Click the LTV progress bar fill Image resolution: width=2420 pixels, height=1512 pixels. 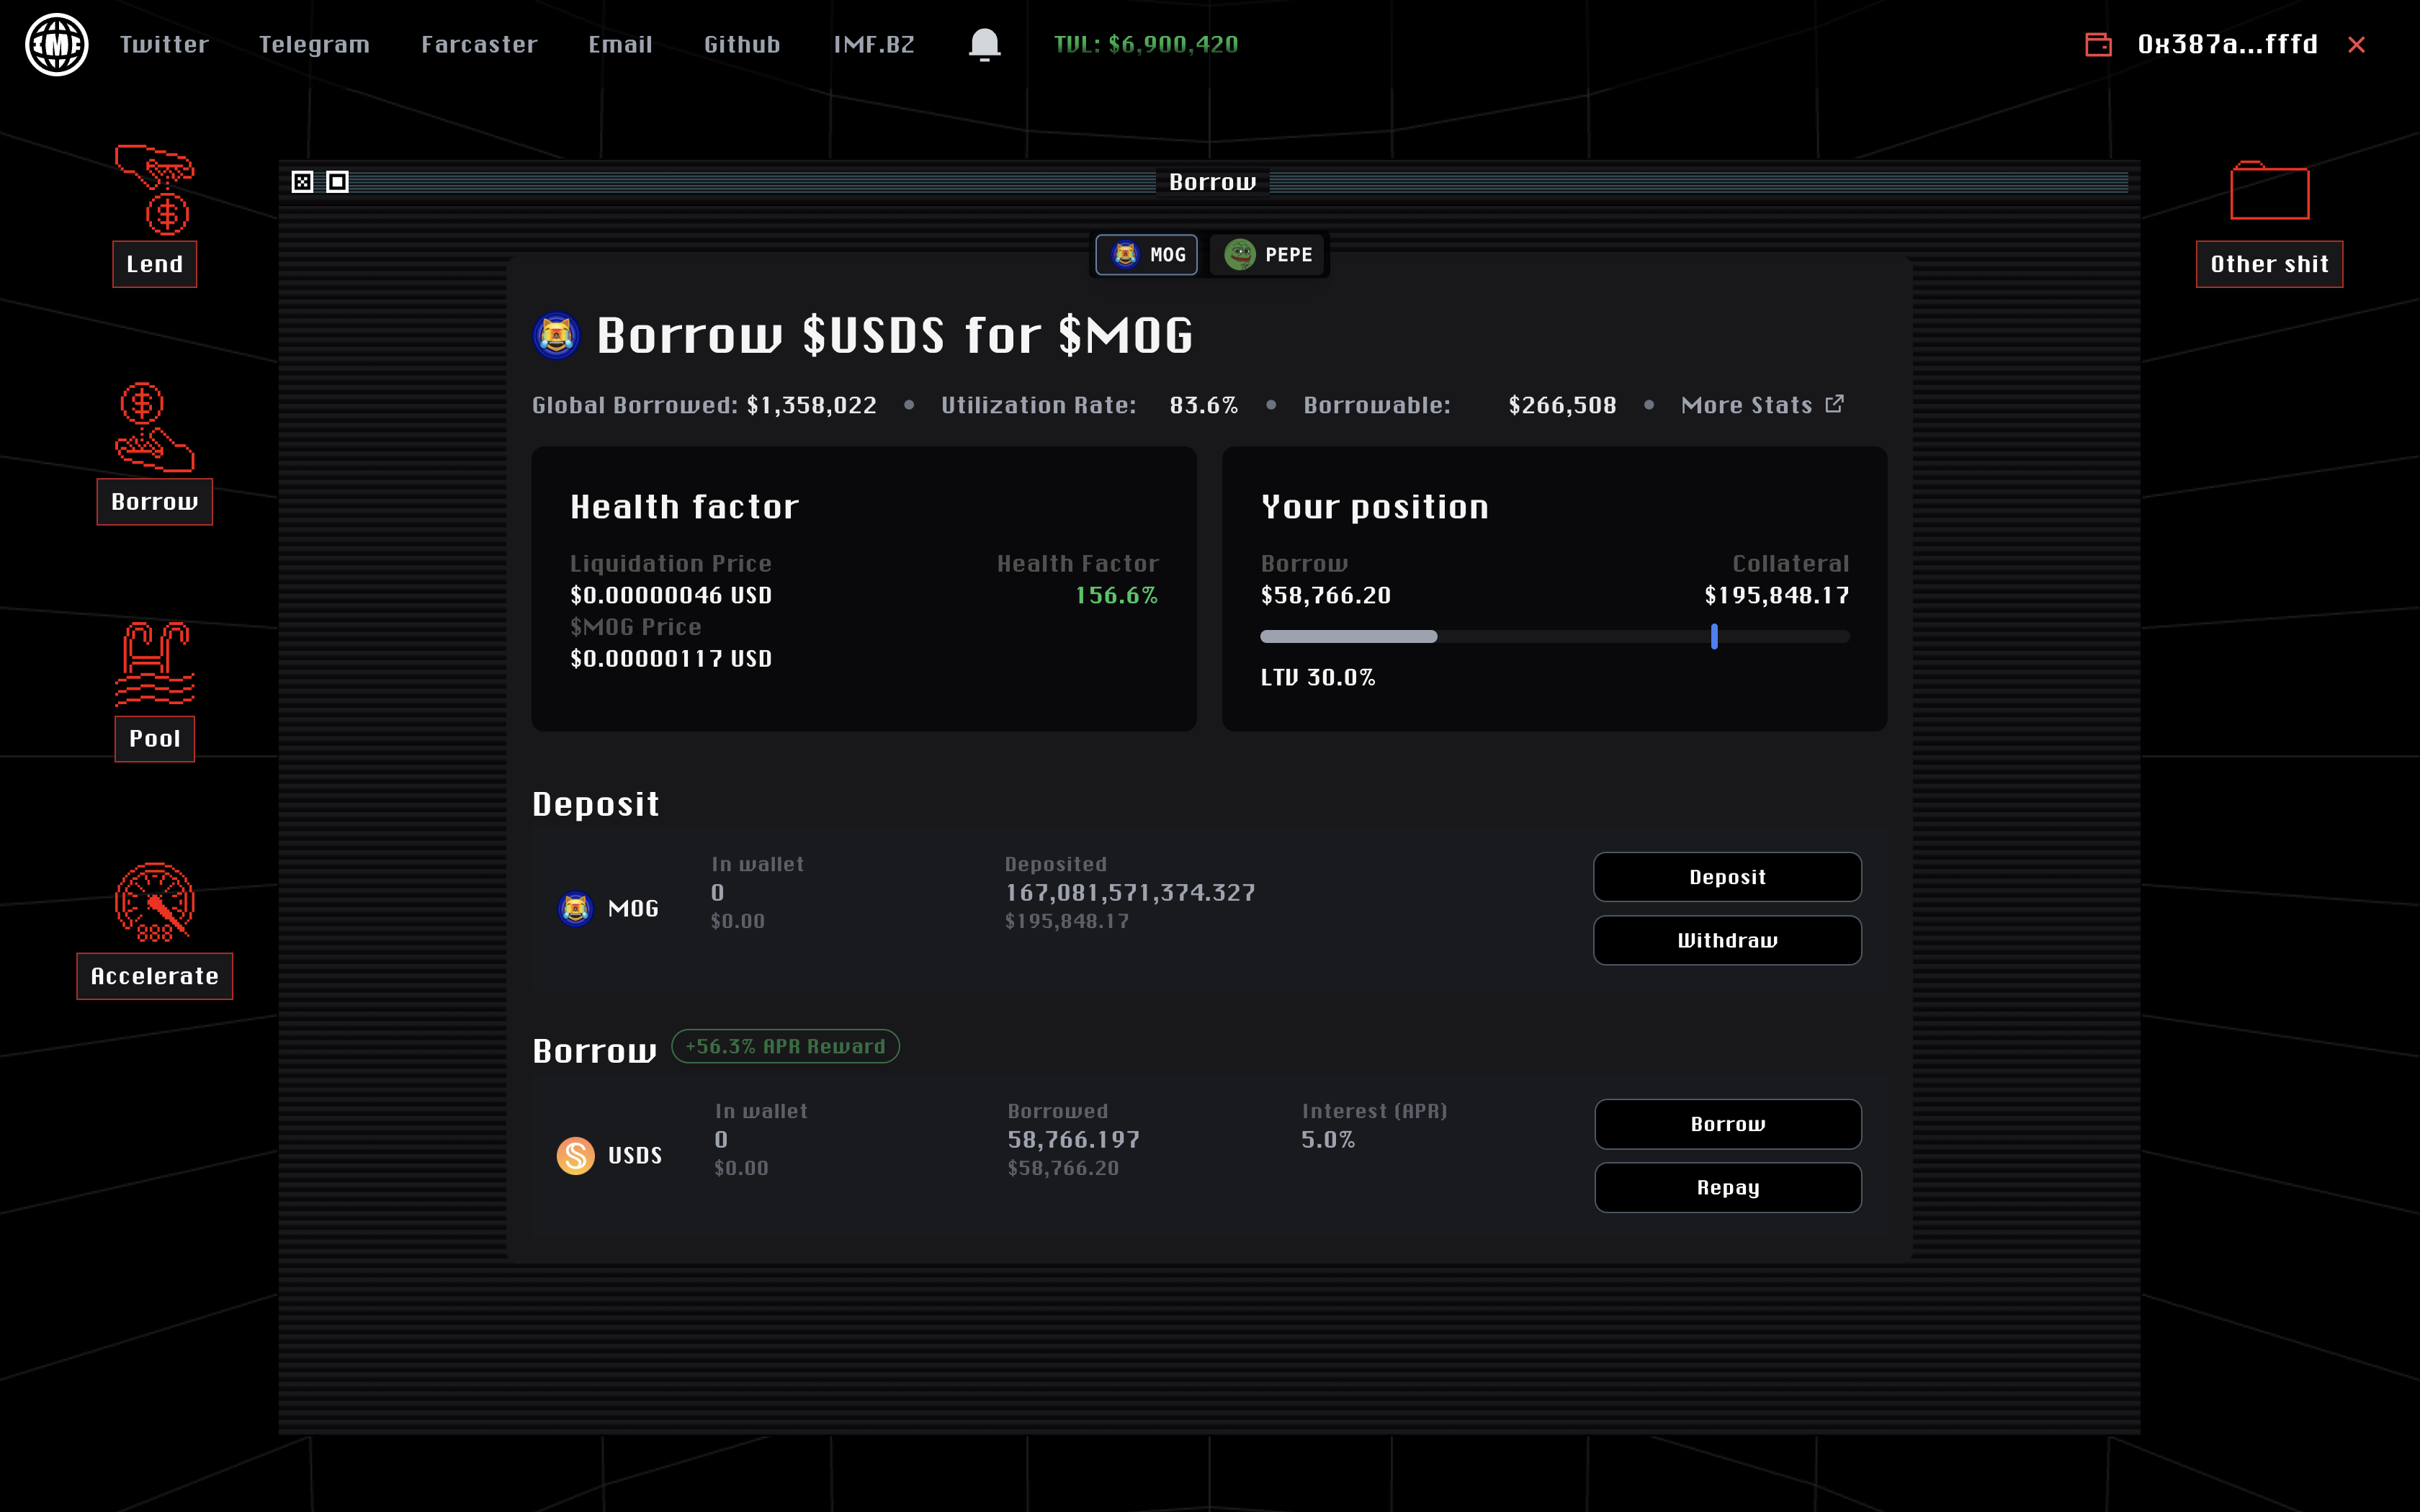(x=1348, y=636)
